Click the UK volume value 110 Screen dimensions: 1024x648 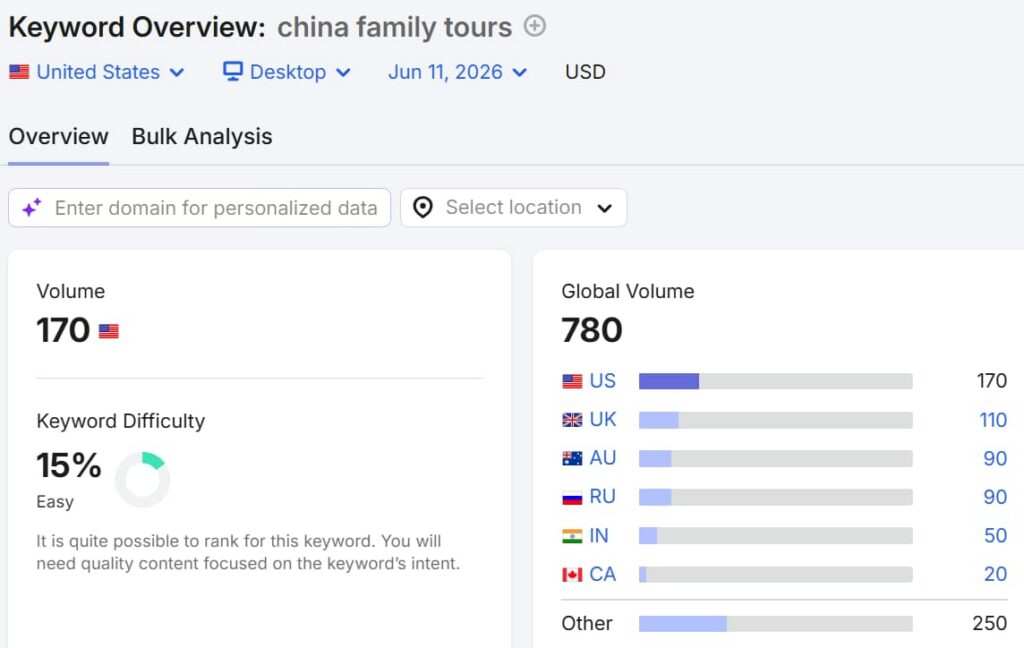pos(993,419)
